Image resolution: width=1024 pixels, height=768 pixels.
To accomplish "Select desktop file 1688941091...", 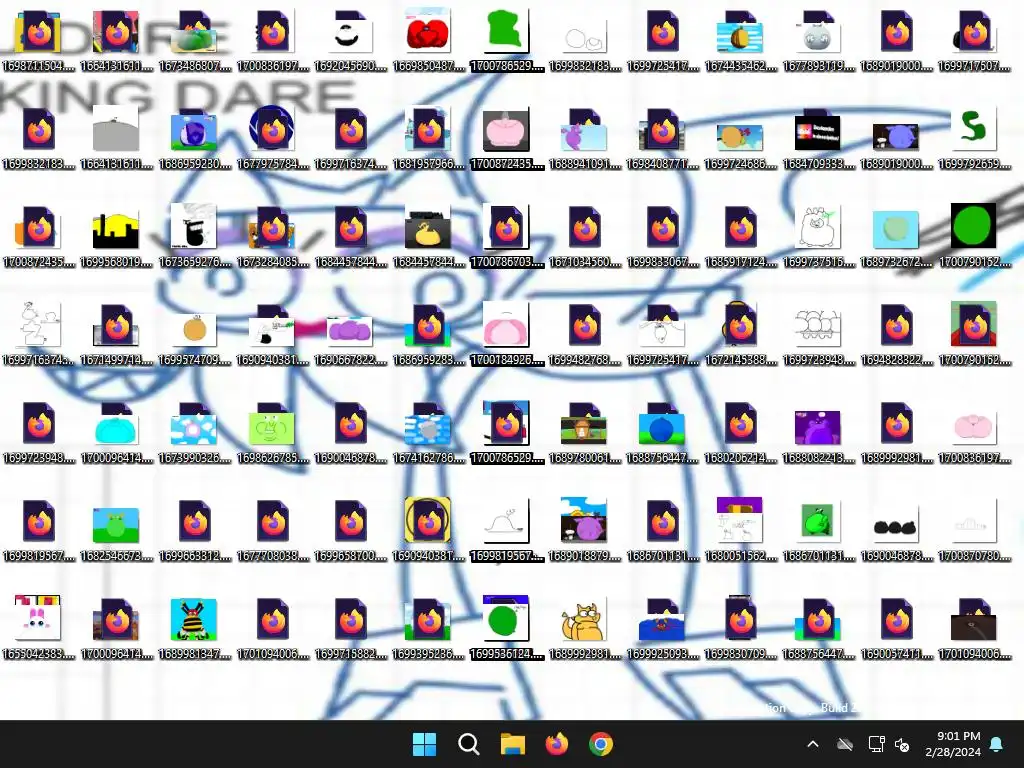I will pyautogui.click(x=584, y=138).
